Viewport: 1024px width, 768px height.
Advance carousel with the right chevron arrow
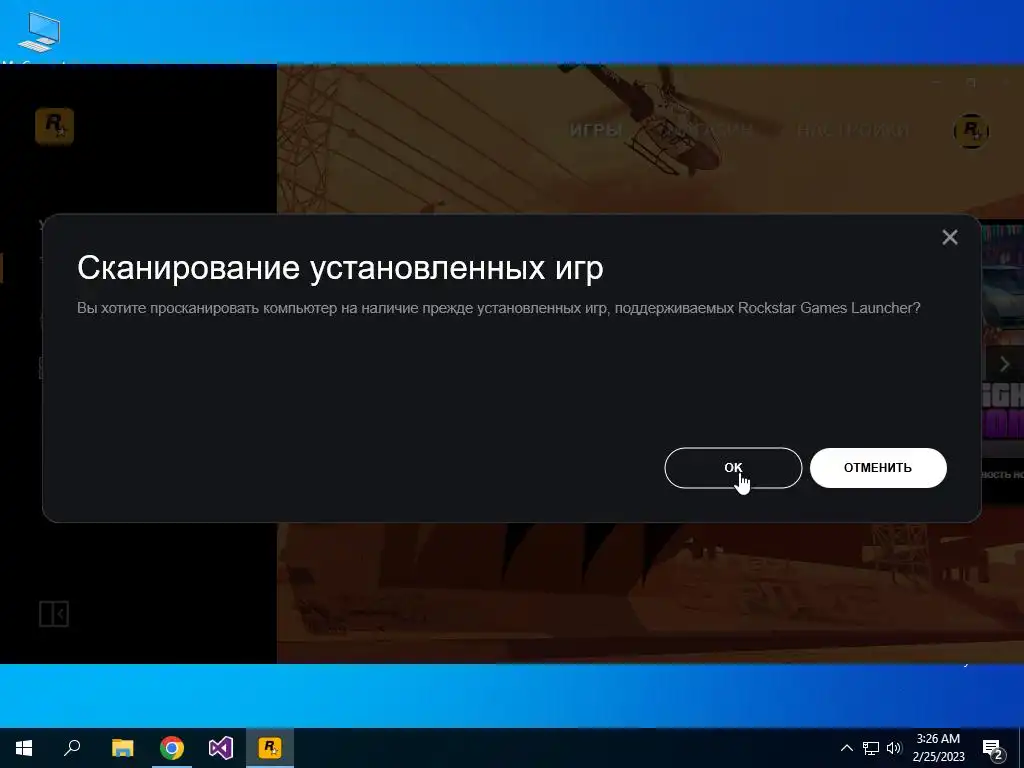click(x=1004, y=364)
